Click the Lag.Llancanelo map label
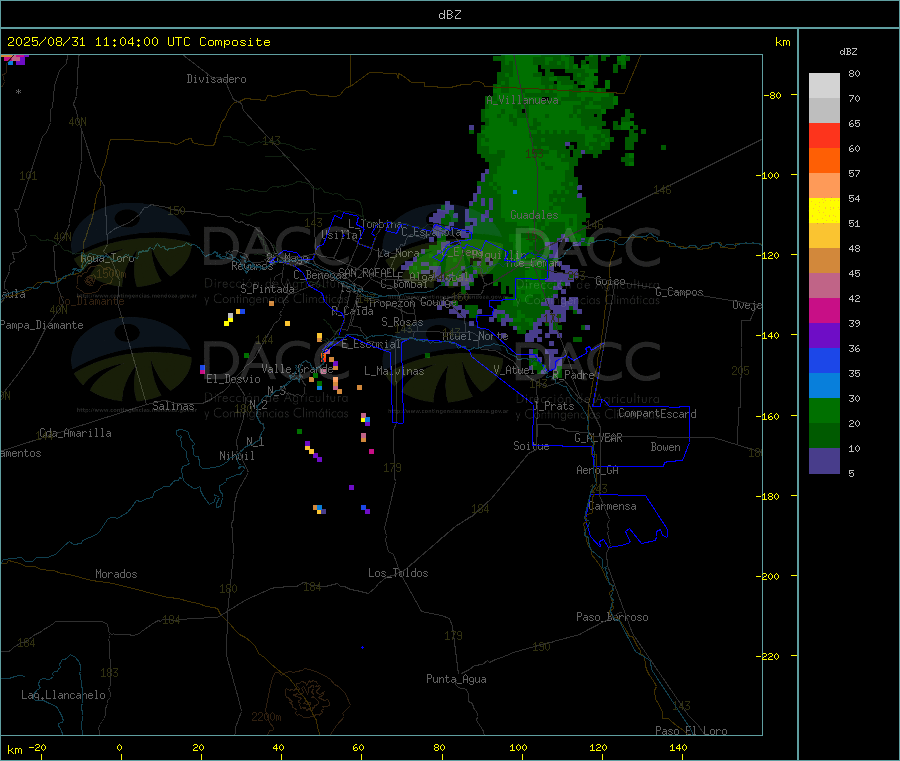Screen dimensions: 900x761 click(63, 696)
